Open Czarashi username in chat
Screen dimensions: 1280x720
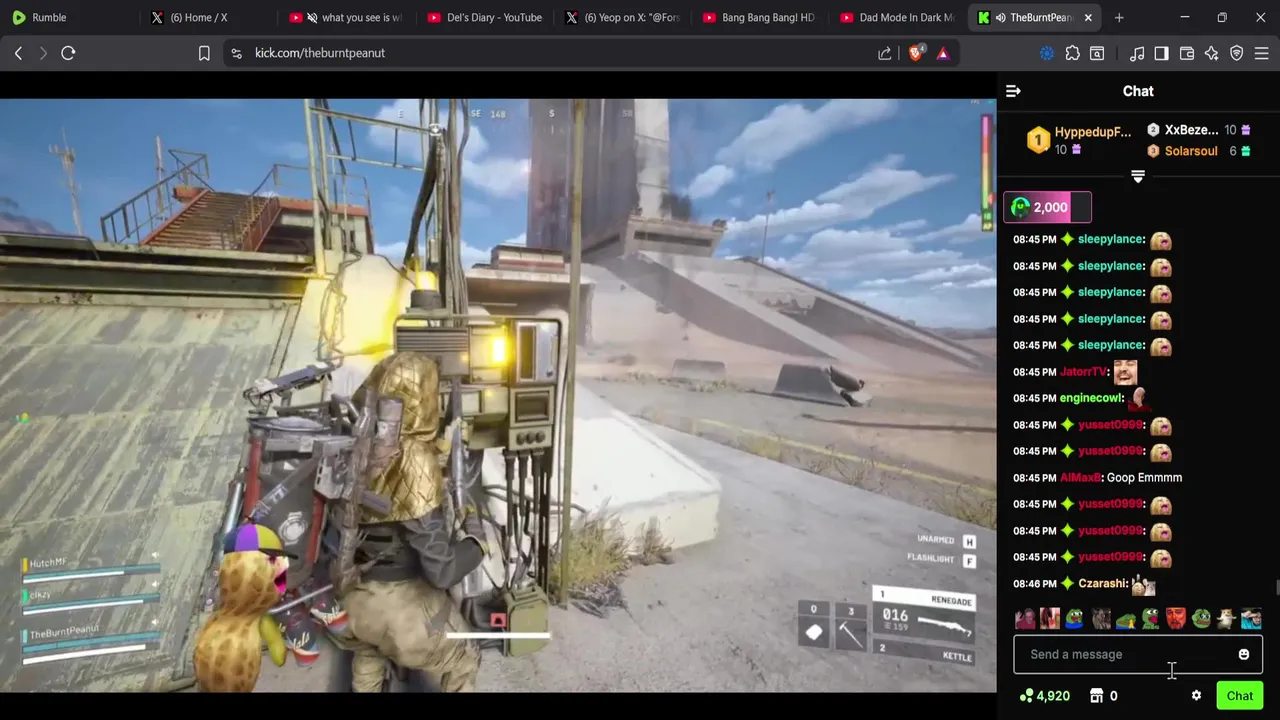point(1103,584)
